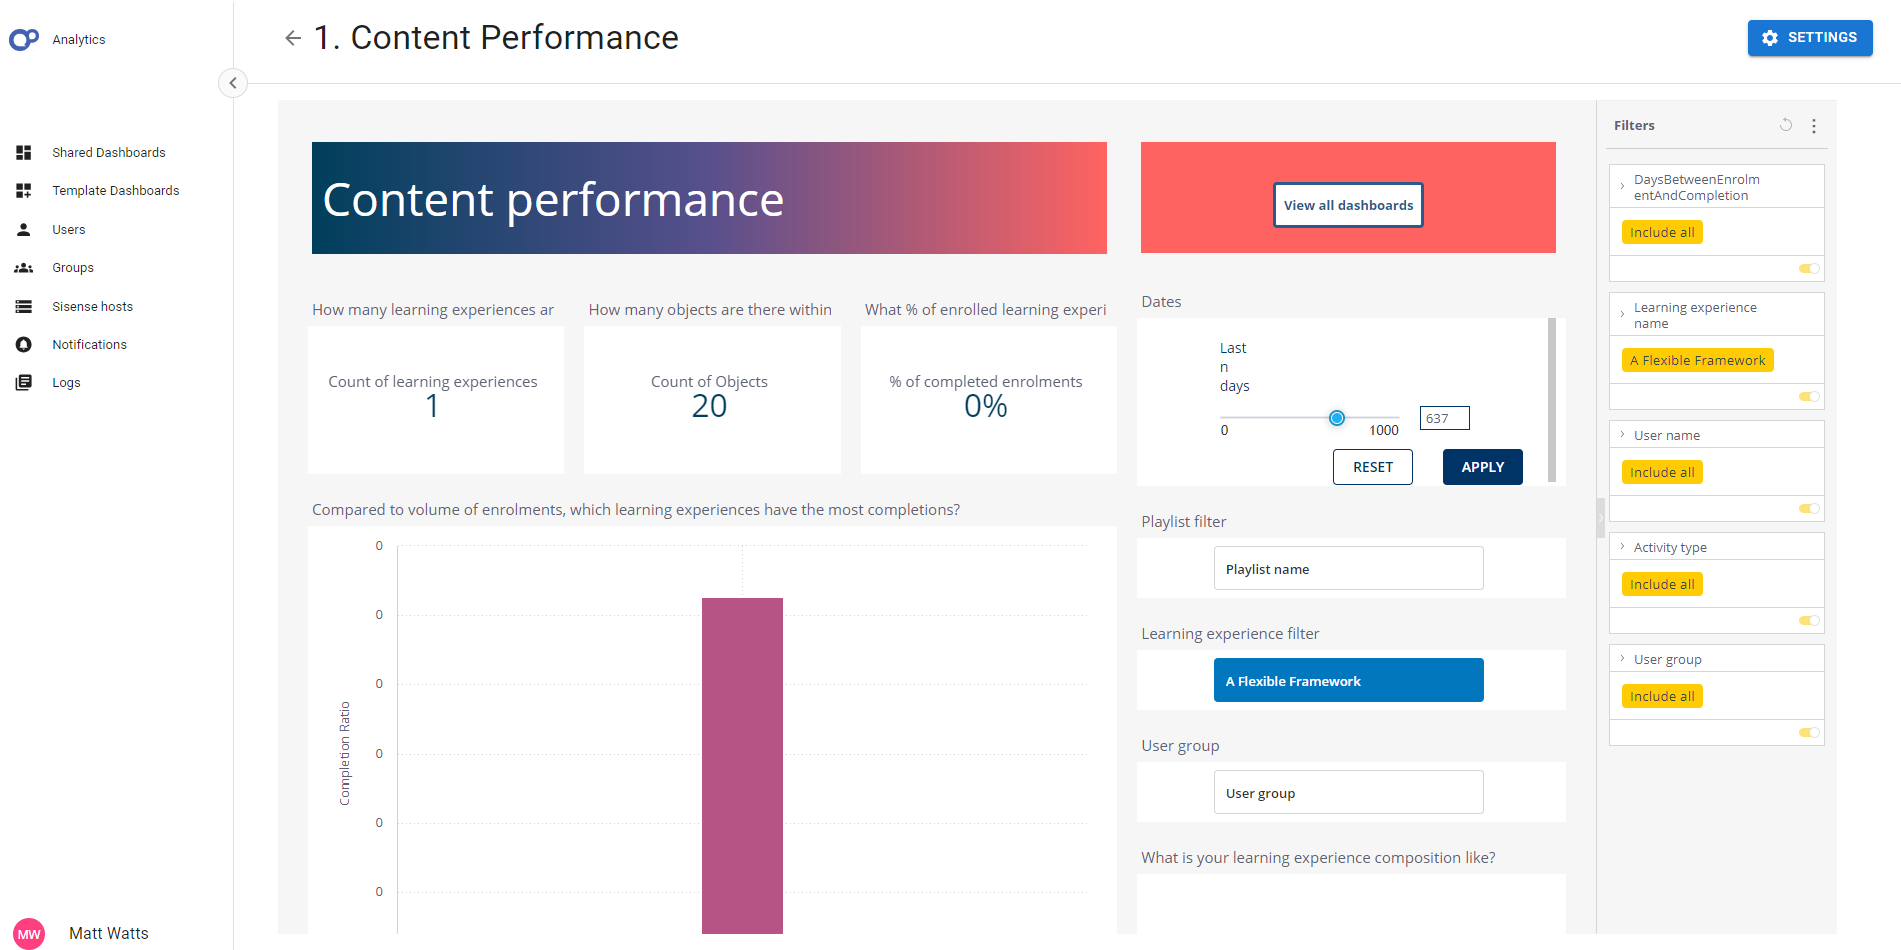Screen dimensions: 1901x950
Task: Toggle off the User name filter
Action: 1808,508
